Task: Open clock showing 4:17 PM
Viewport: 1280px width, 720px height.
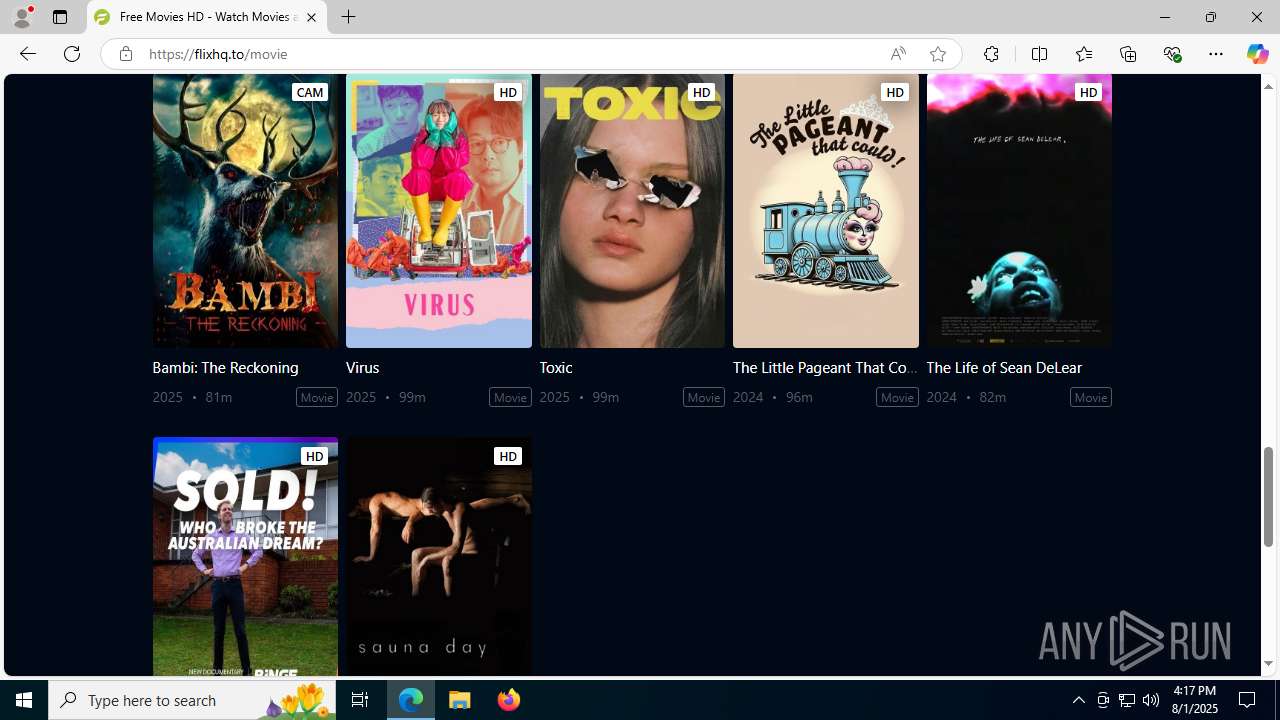Action: point(1193,700)
